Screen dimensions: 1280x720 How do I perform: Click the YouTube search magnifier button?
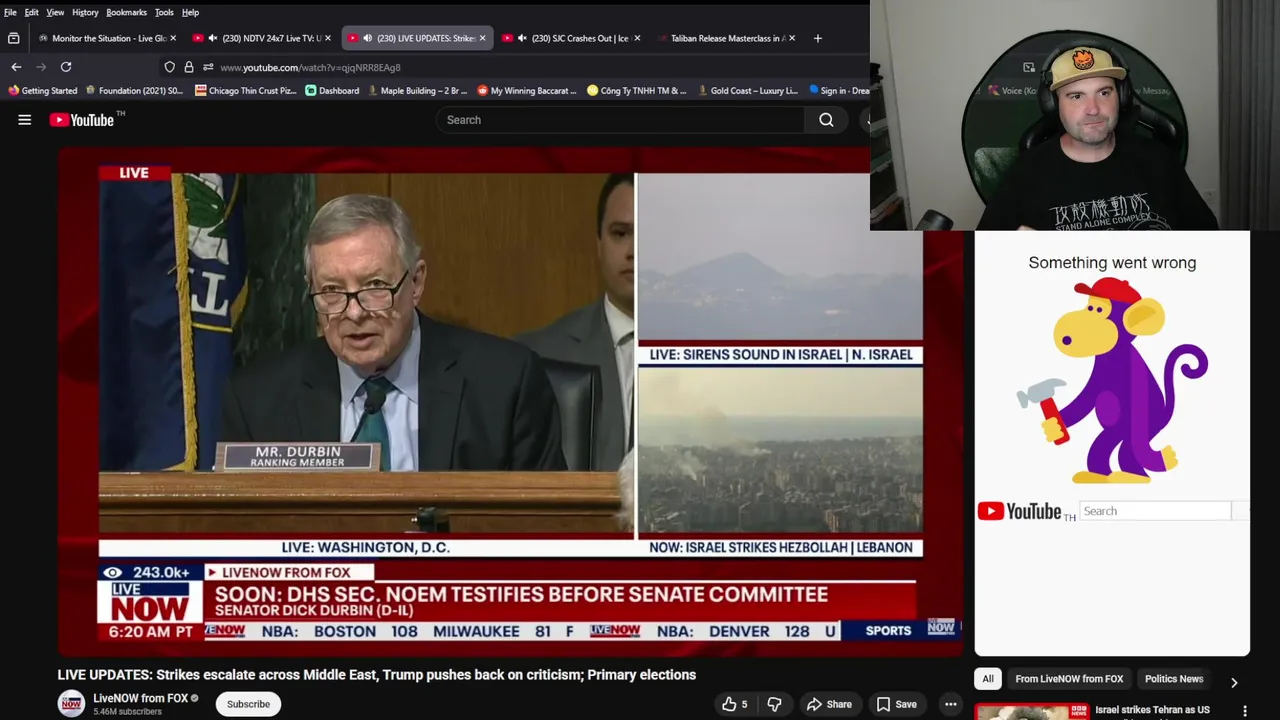(826, 120)
